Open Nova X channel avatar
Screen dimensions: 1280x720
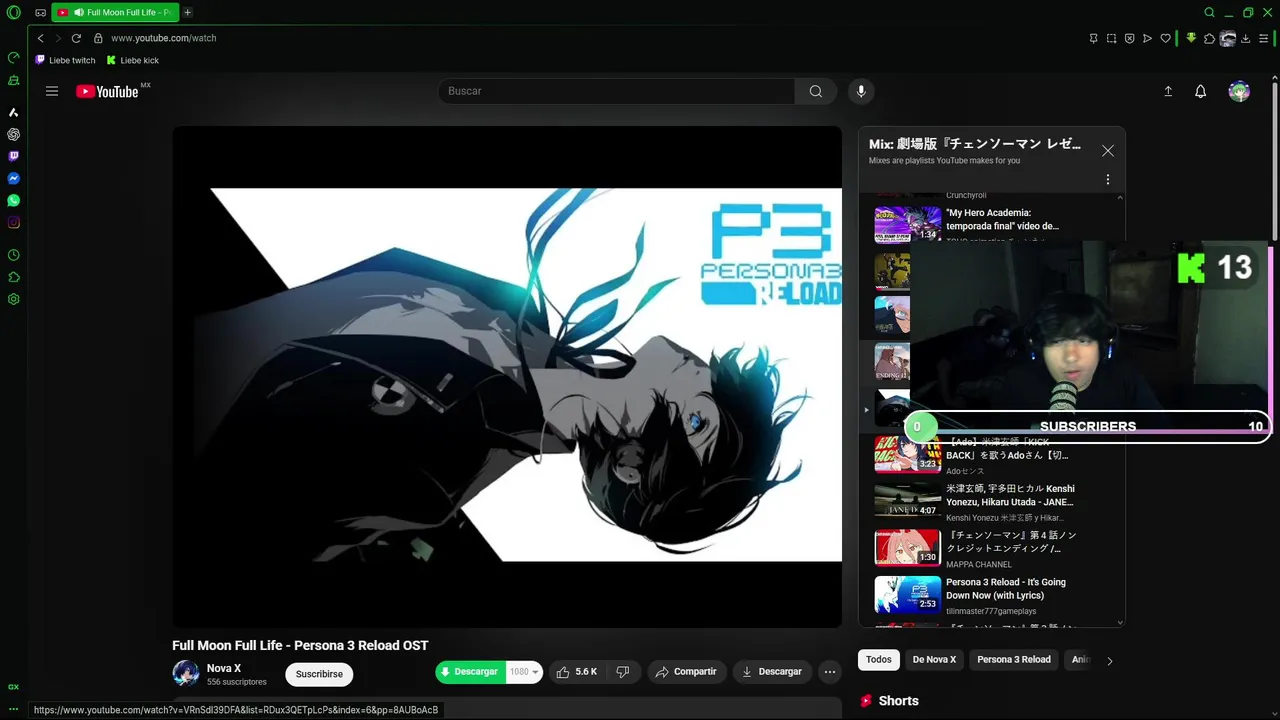click(x=186, y=674)
